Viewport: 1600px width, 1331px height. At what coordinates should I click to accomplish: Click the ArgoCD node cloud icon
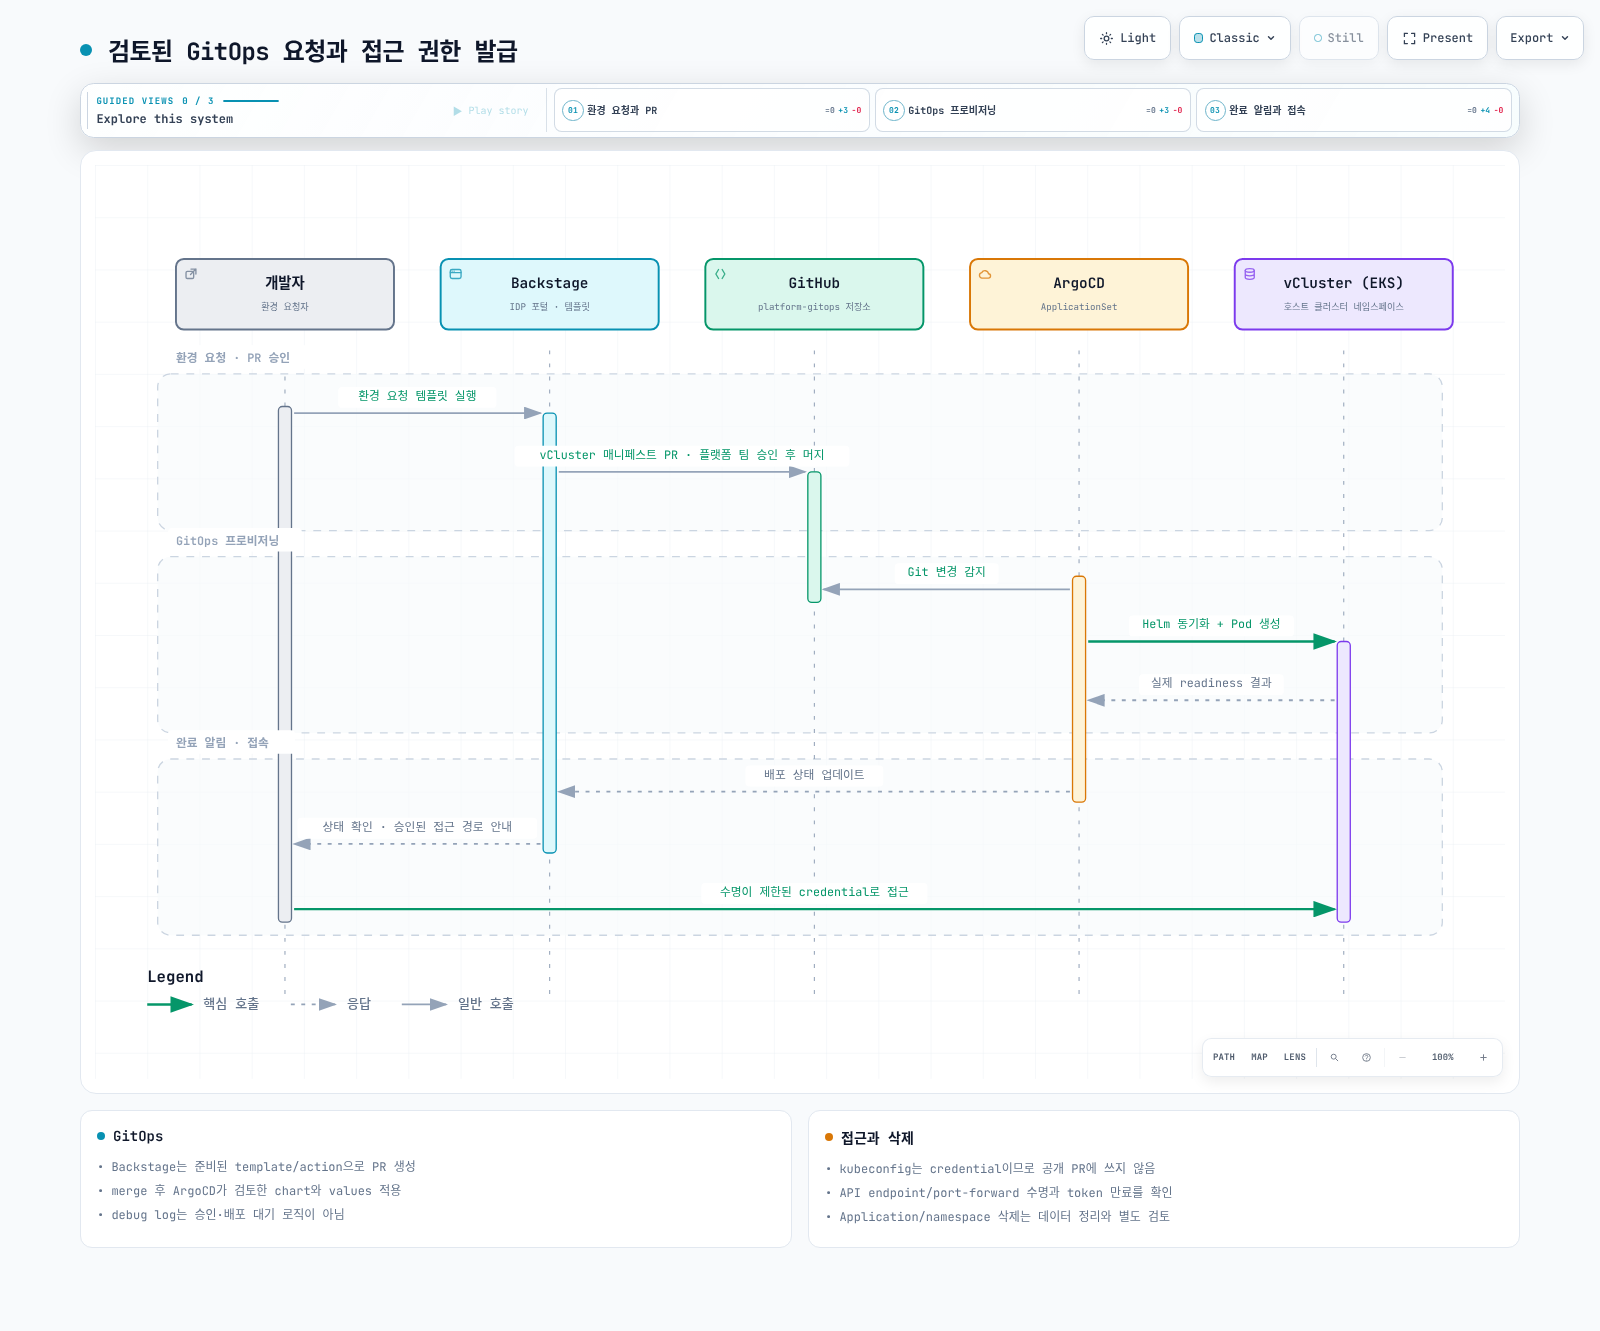point(985,274)
